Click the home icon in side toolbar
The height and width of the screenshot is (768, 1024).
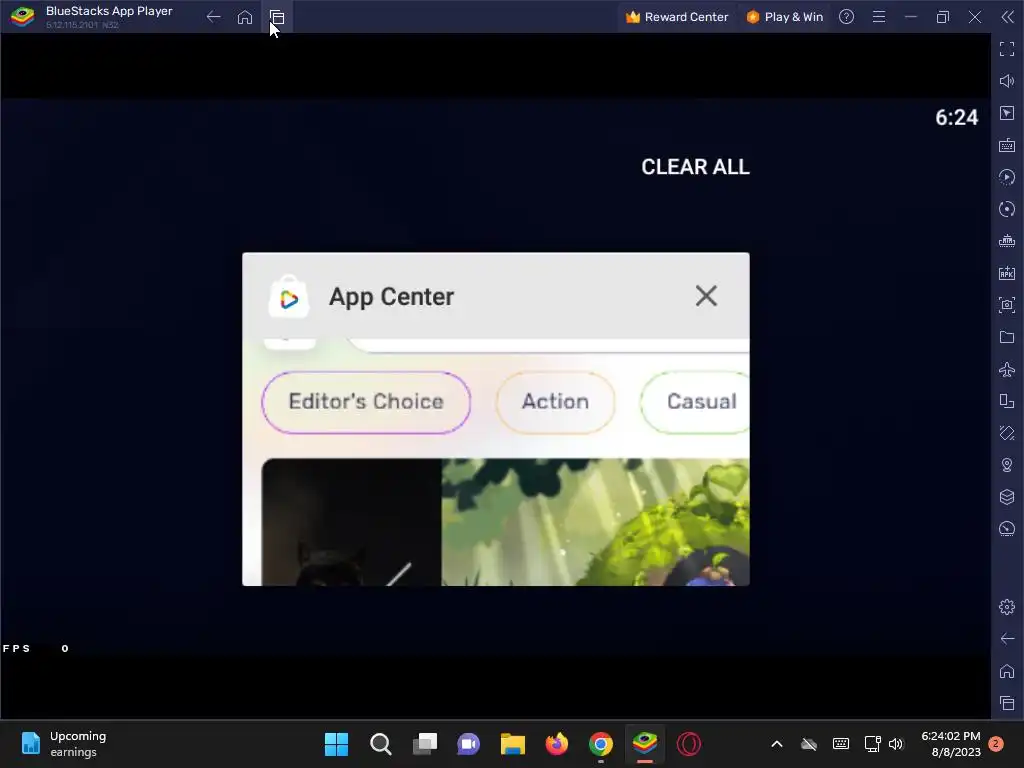point(1007,671)
